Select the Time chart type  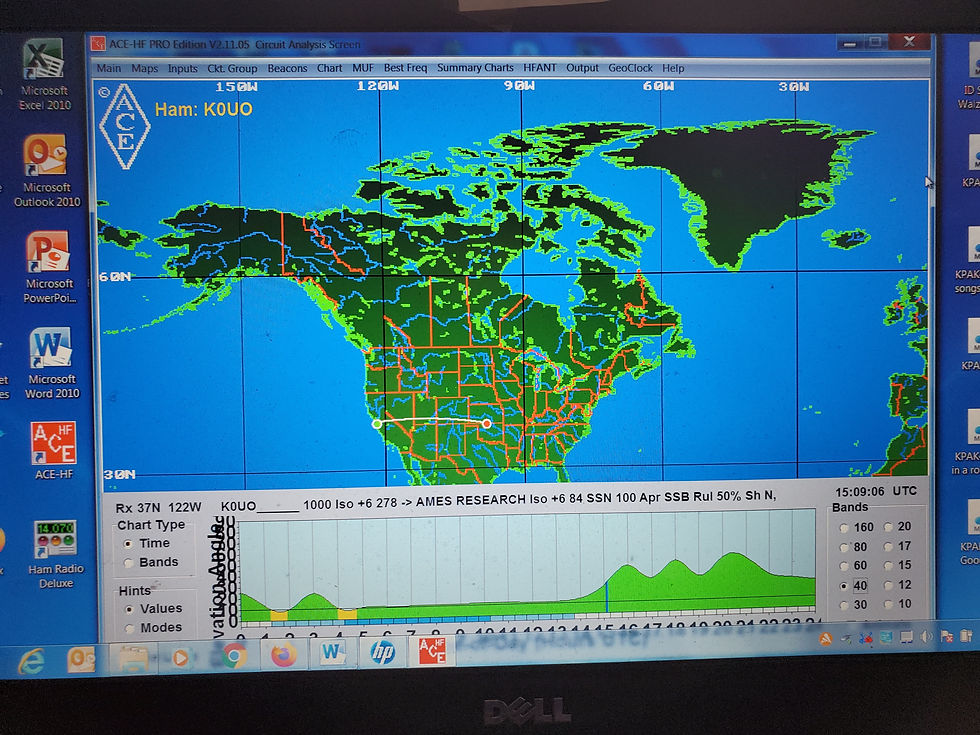130,543
